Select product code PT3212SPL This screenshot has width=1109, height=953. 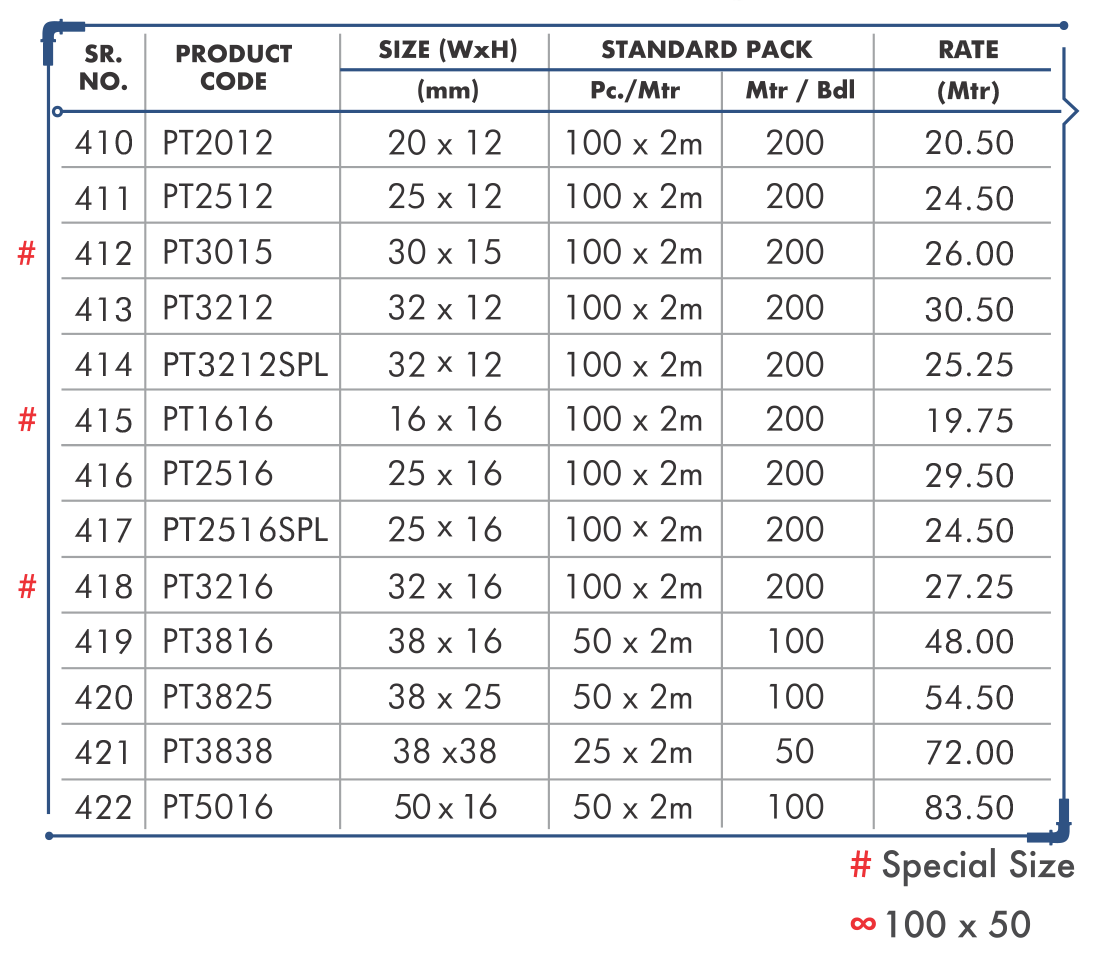(x=245, y=365)
